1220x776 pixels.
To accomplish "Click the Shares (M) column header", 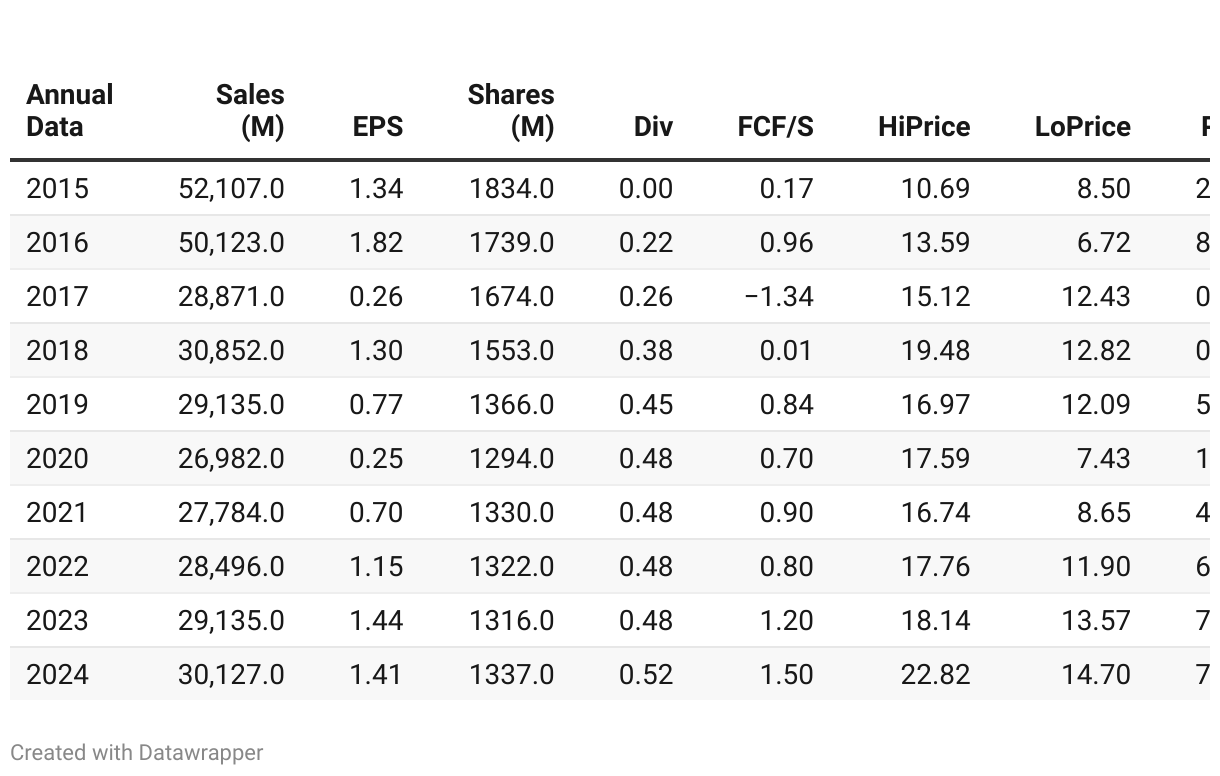I will click(511, 111).
